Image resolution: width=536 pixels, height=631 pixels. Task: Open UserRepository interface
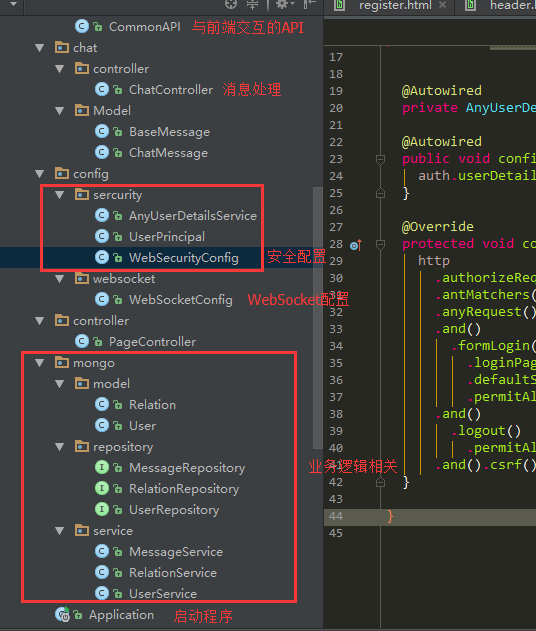click(174, 510)
